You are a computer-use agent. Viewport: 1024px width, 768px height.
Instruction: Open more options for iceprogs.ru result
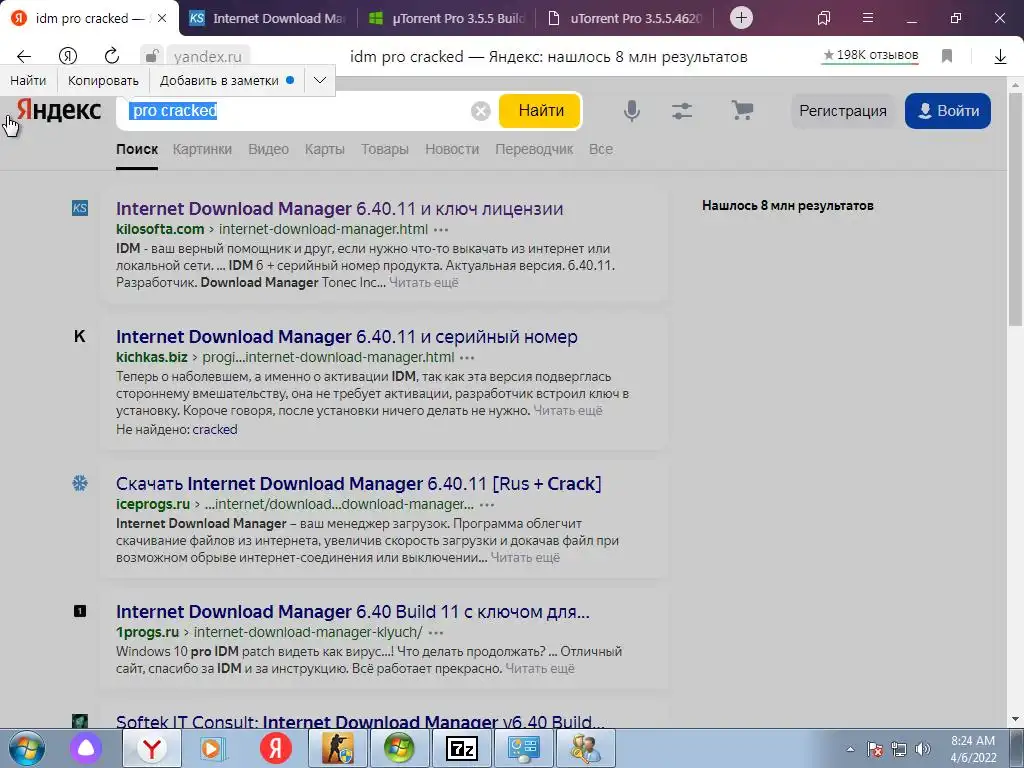pos(487,505)
